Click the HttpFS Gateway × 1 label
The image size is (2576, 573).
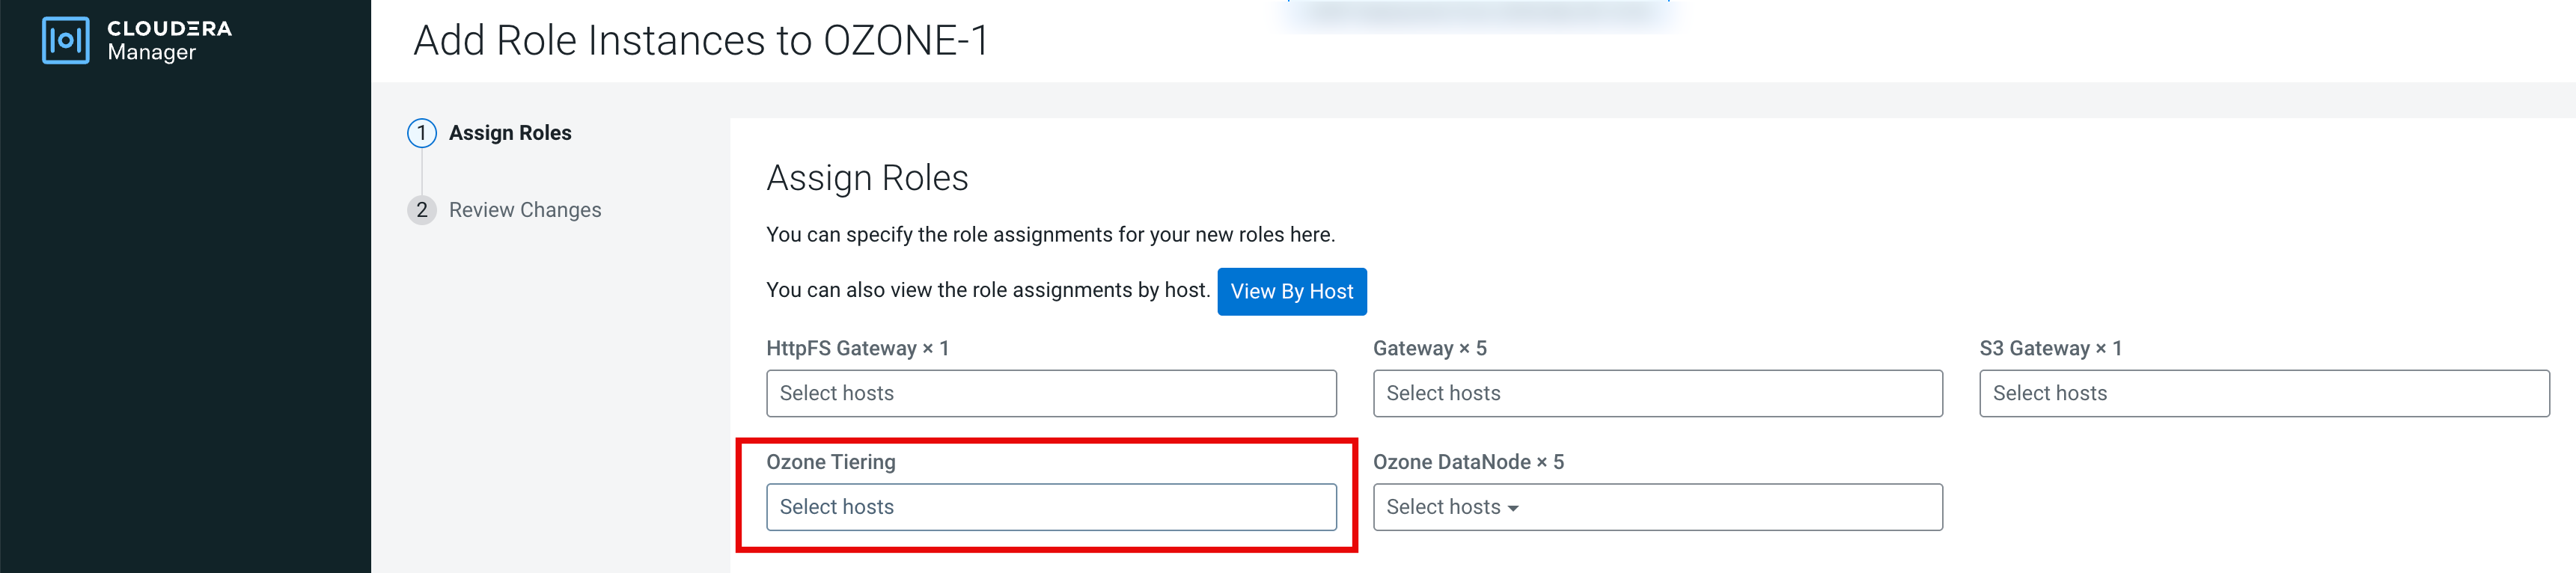857,348
